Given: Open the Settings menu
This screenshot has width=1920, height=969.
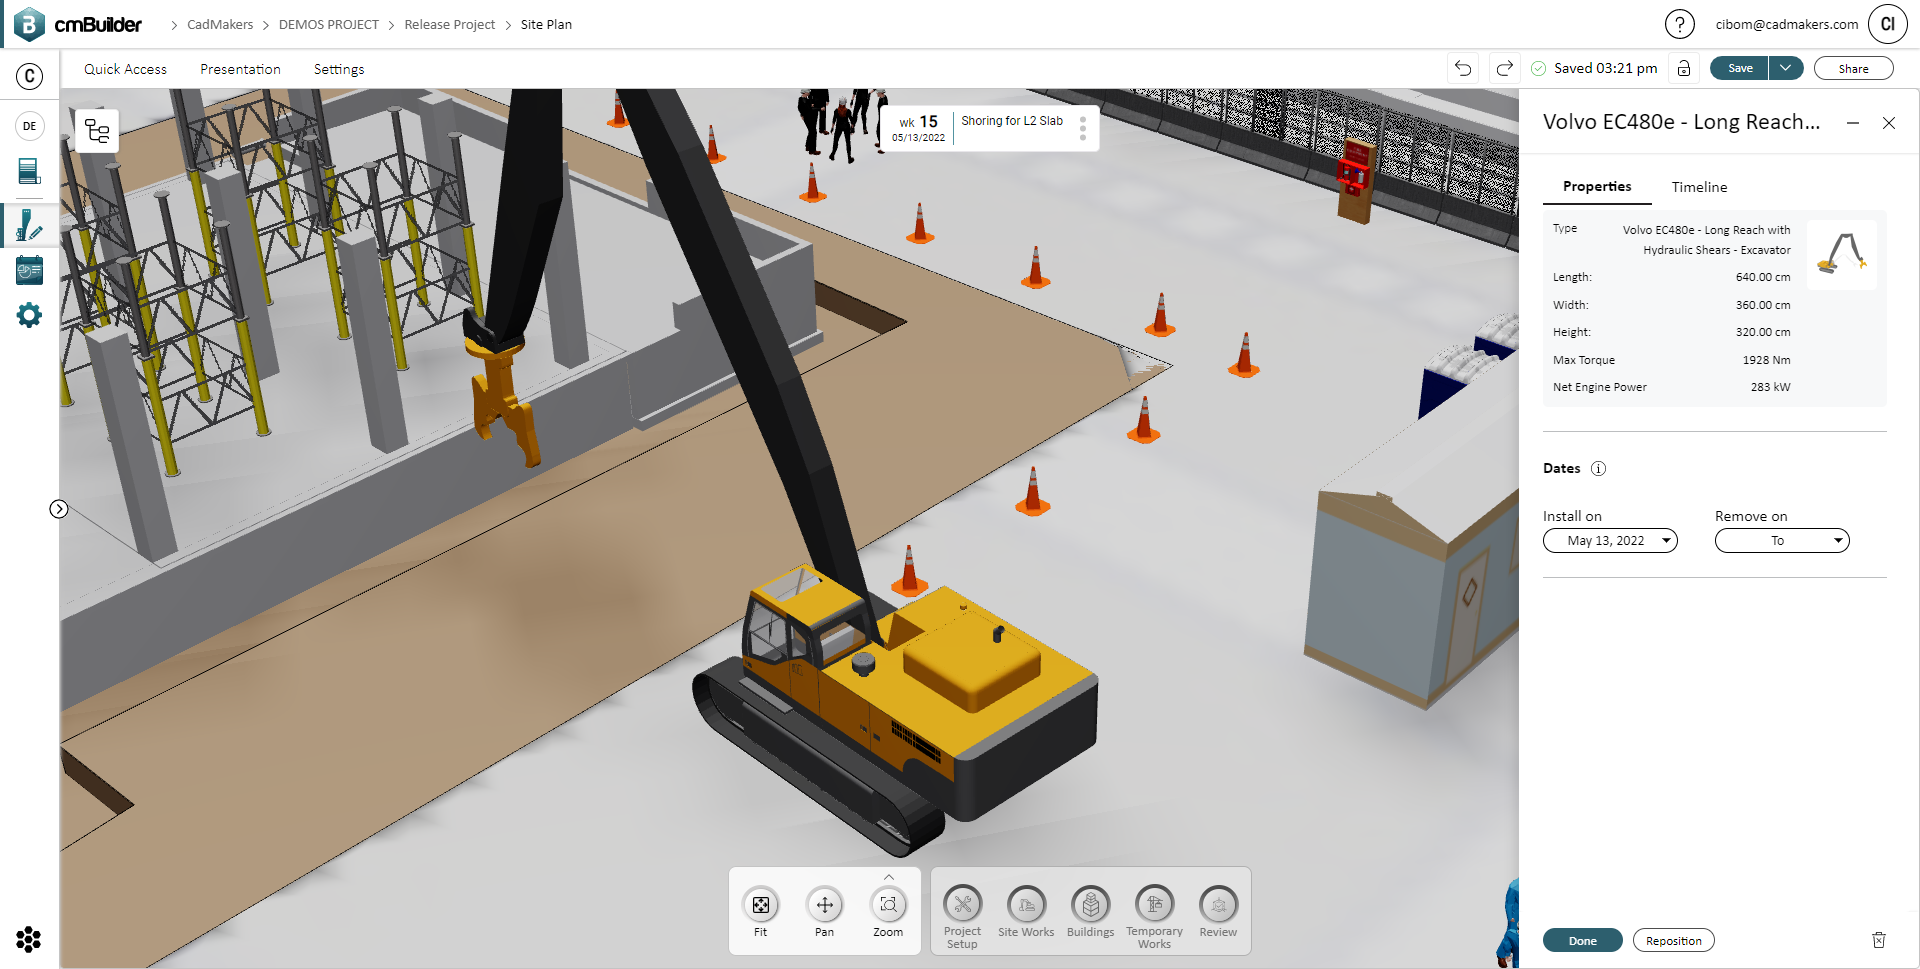Looking at the screenshot, I should click(339, 69).
